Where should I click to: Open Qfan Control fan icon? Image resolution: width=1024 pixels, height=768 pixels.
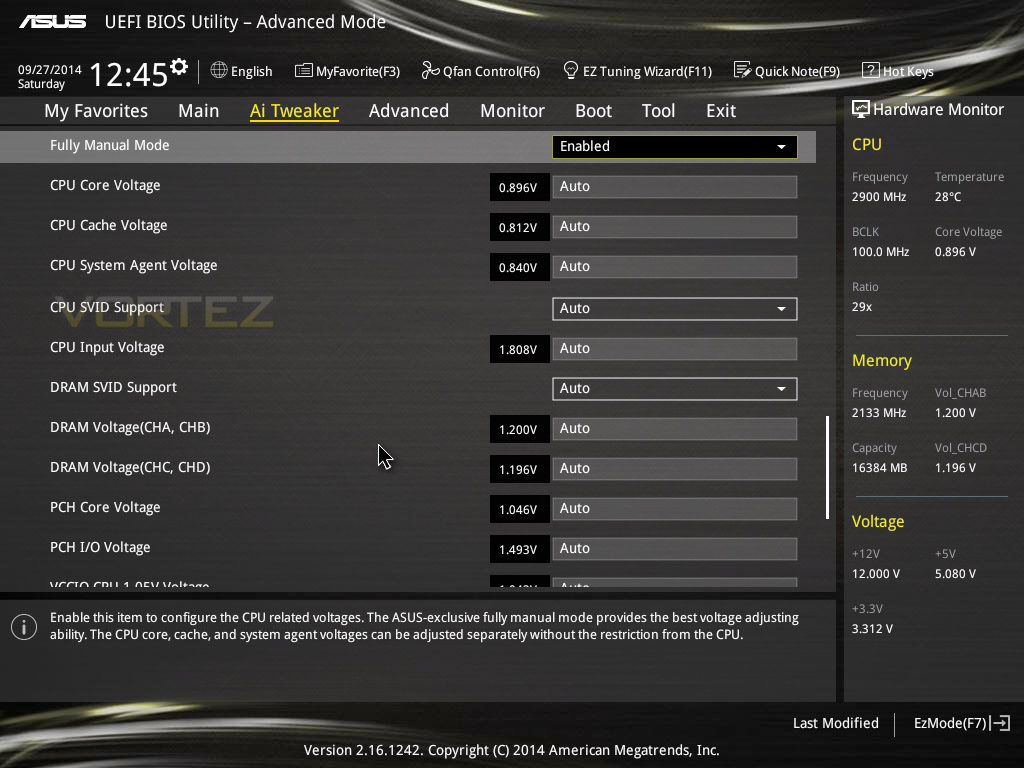click(430, 70)
